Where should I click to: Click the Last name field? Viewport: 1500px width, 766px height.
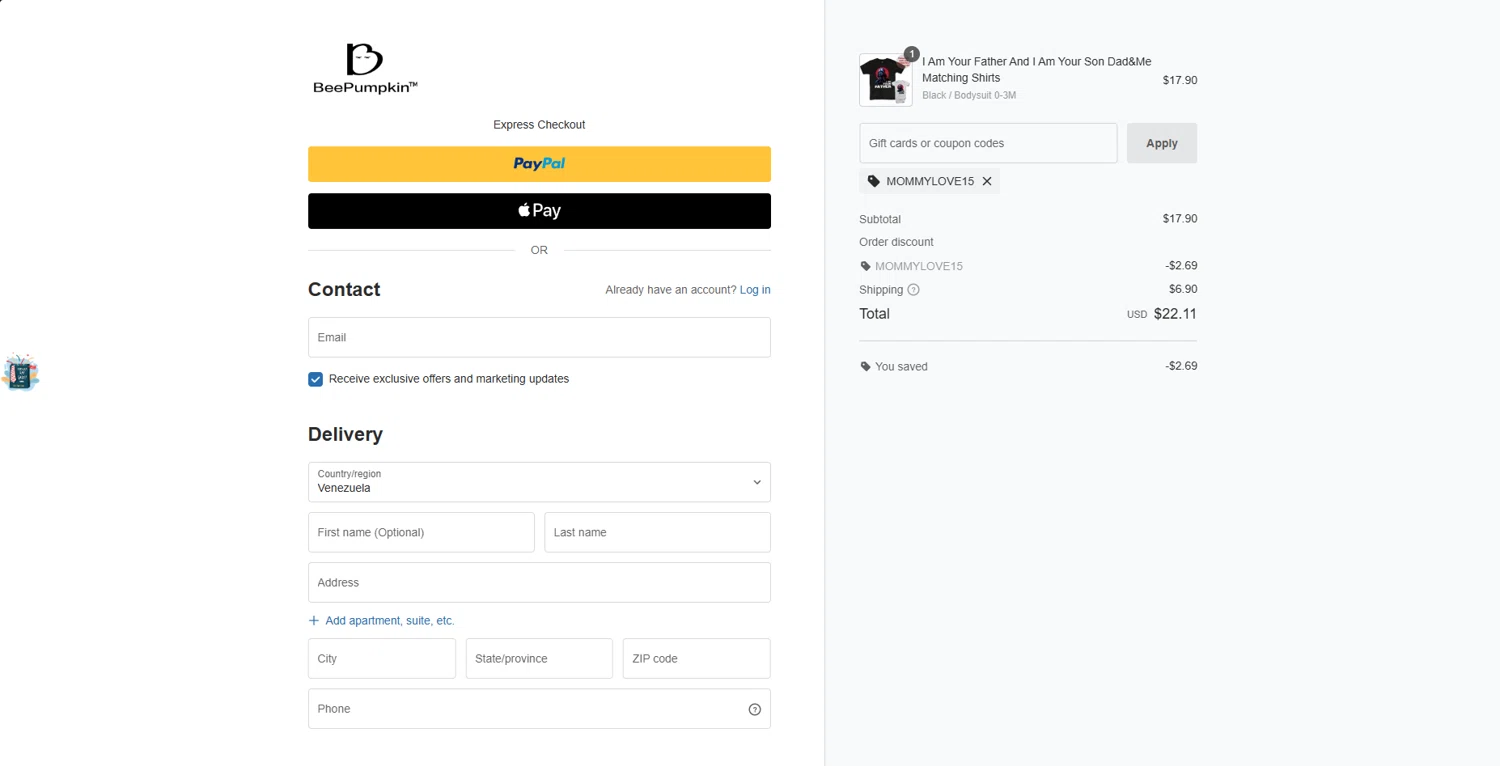[x=657, y=532]
